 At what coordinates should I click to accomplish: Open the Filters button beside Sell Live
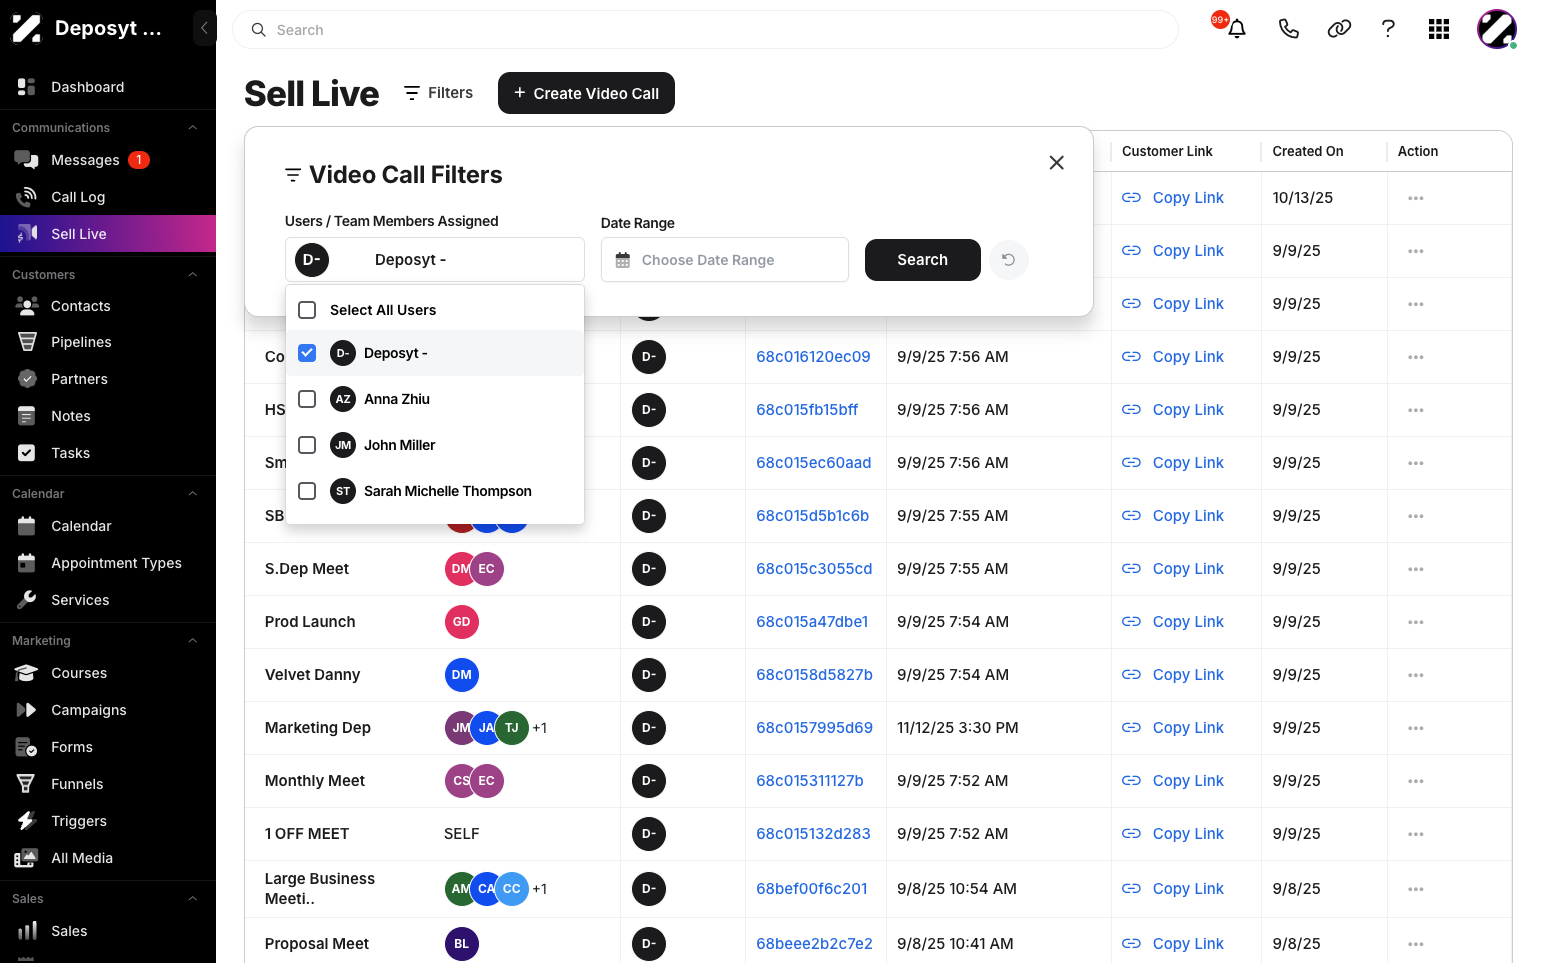(438, 93)
